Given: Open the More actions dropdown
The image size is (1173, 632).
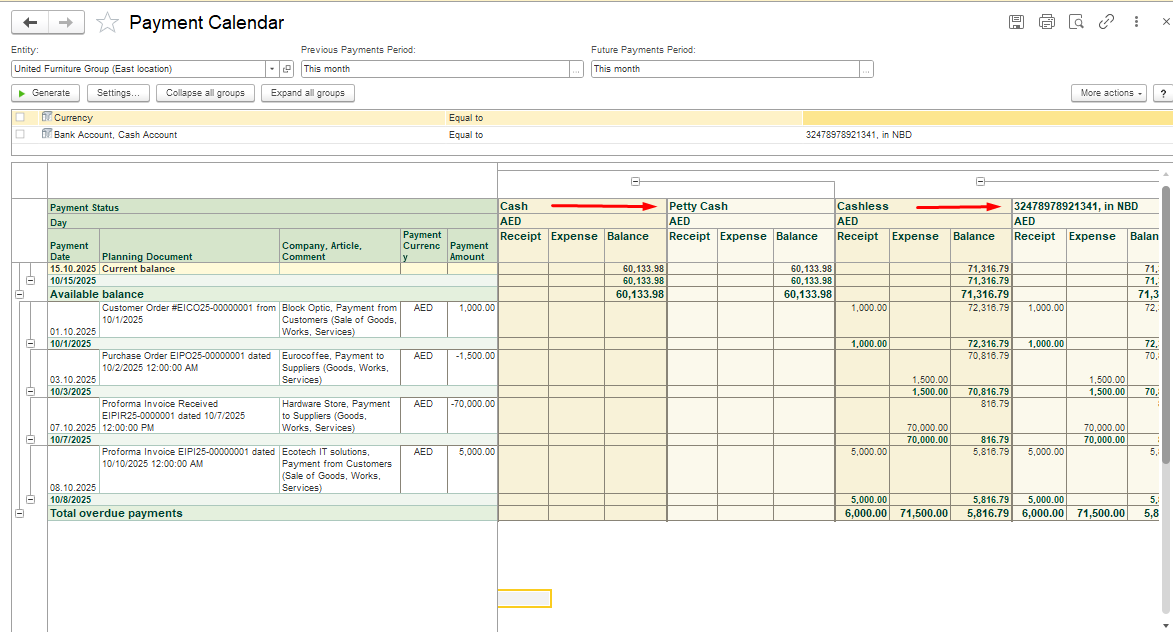Looking at the screenshot, I should 1108,93.
